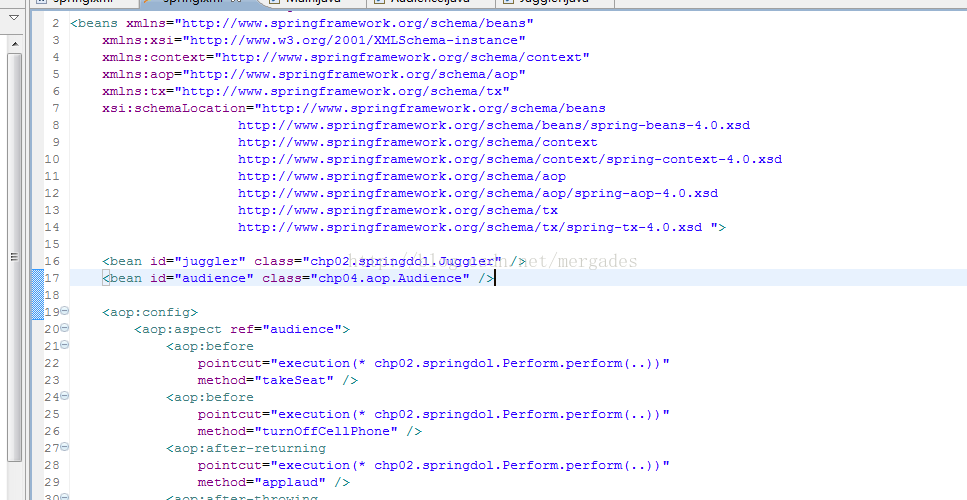Screen dimensions: 967x500
Task: Click the aop:after-returning tag text
Action: click(246, 448)
